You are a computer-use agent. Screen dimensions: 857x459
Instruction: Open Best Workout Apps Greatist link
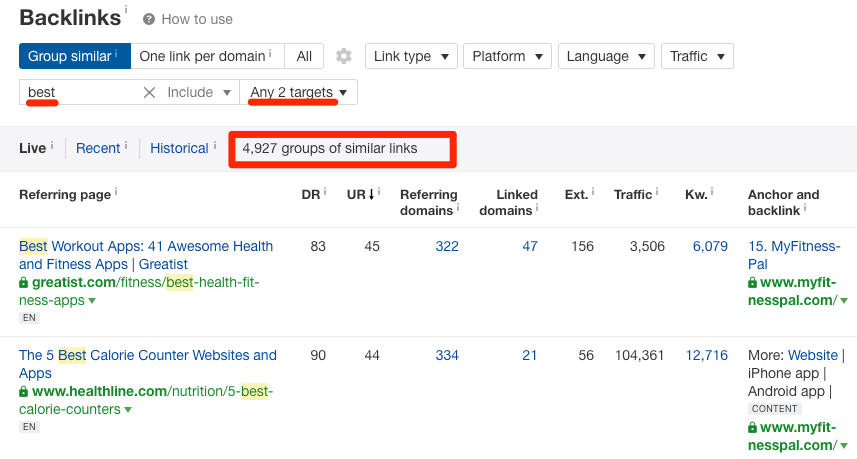146,255
